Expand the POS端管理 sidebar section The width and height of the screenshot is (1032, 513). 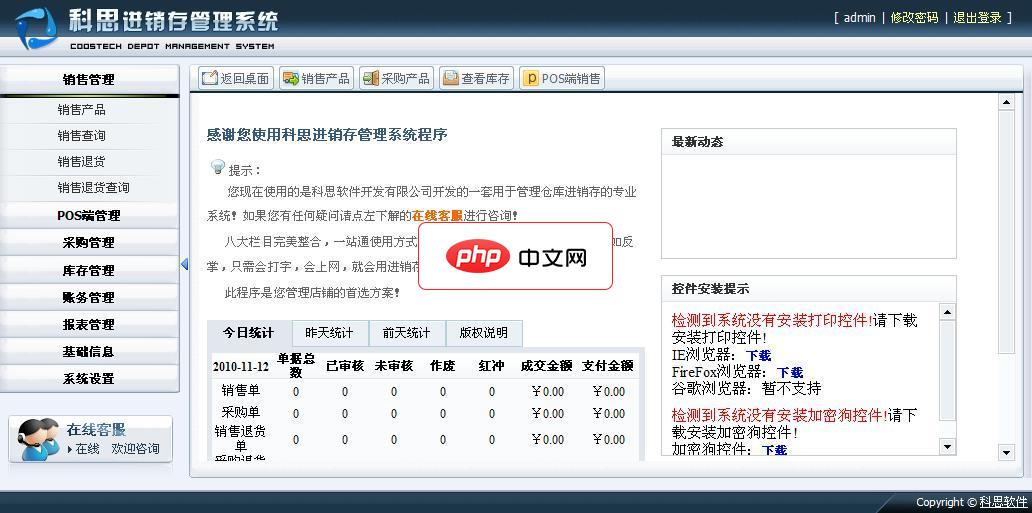pos(89,215)
